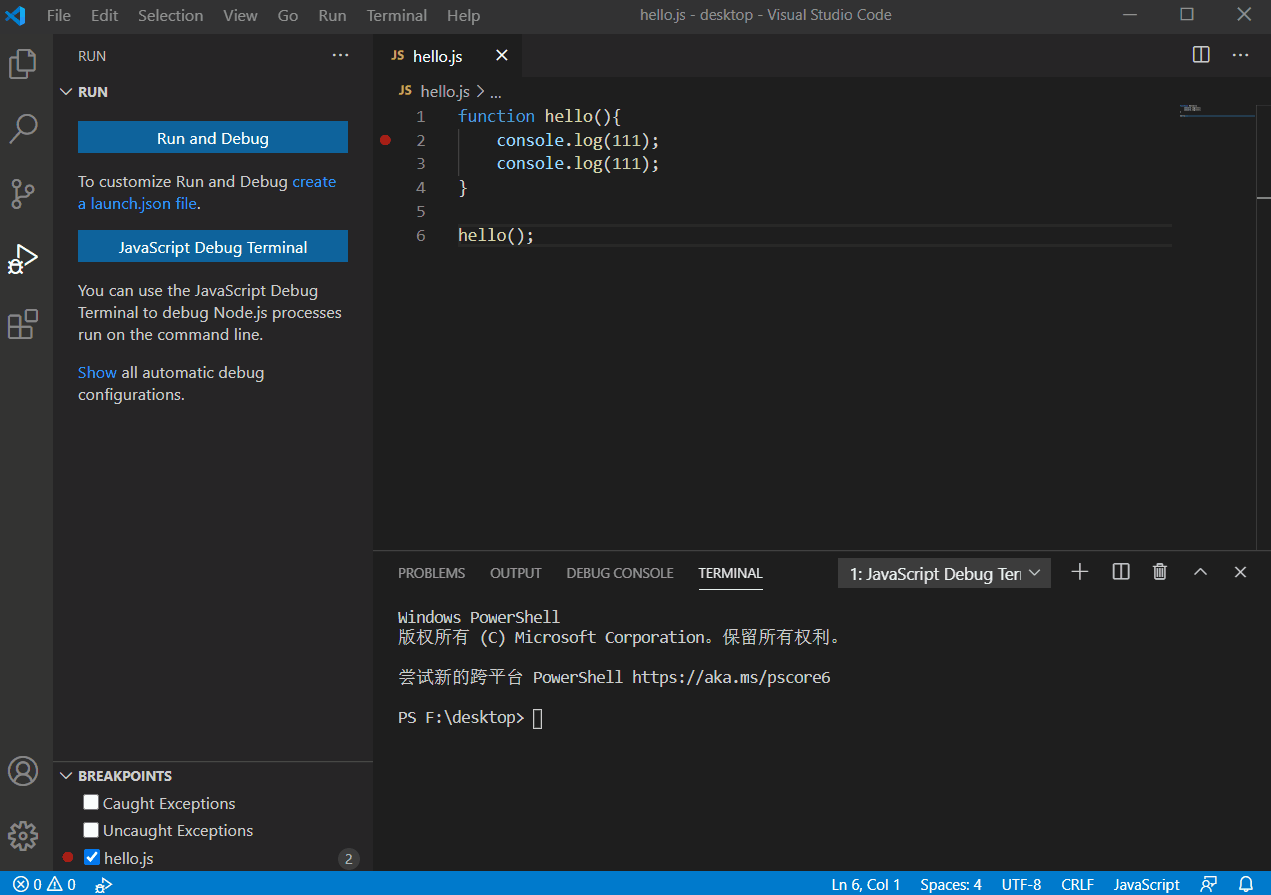Create a new terminal with the plus icon
This screenshot has height=895, width=1271.
[x=1079, y=571]
